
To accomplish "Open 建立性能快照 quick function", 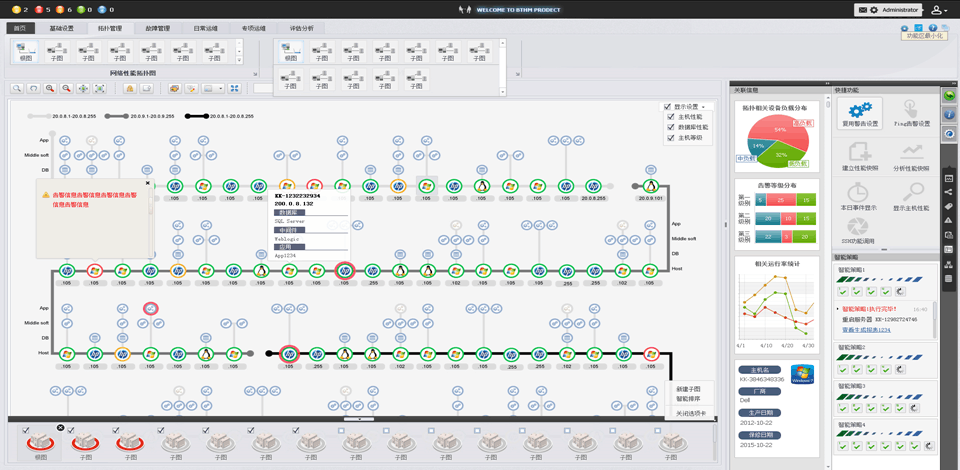I will pos(859,153).
